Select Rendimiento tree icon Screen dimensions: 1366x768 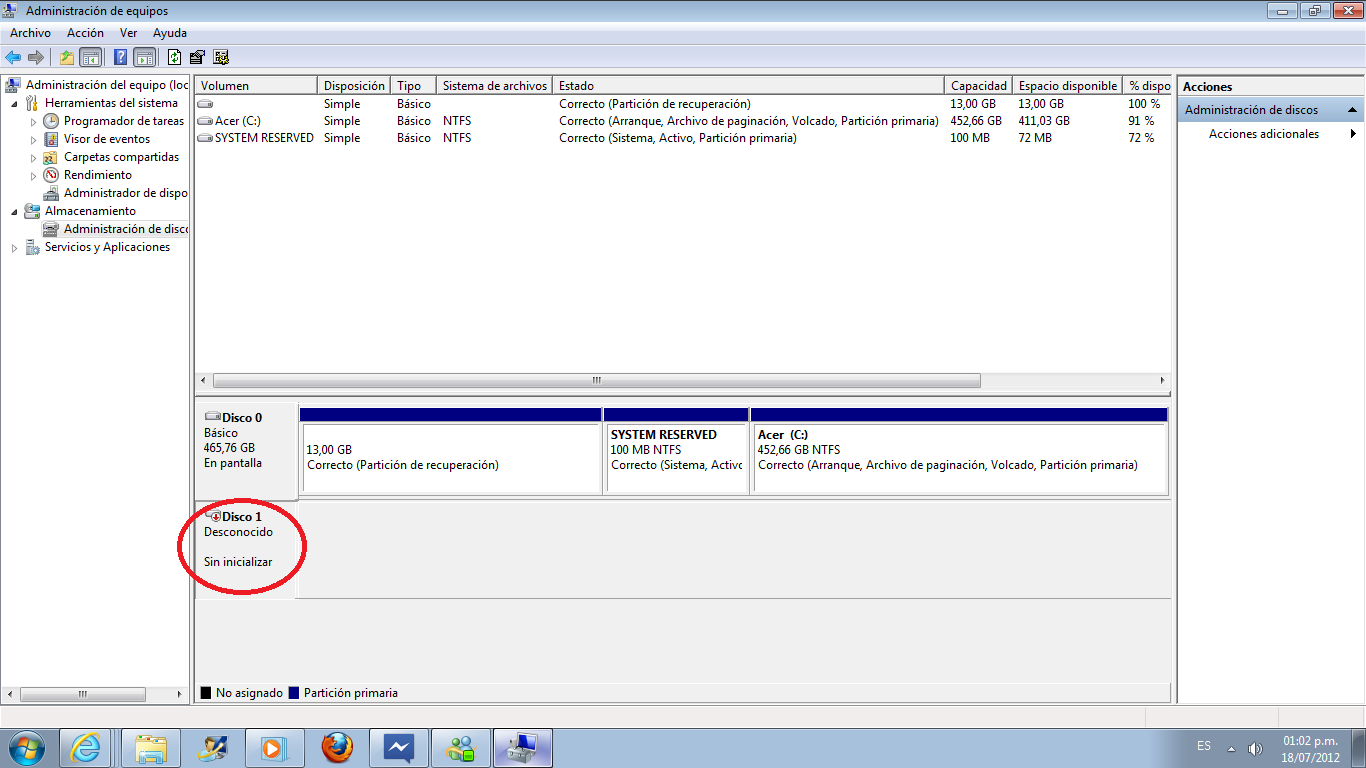tap(51, 175)
